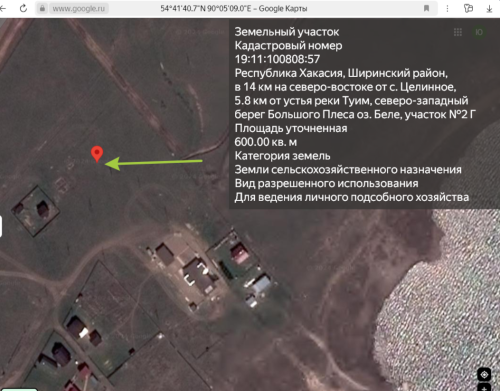Zoom in with the plus button
The height and width of the screenshot is (391, 500).
[484, 388]
